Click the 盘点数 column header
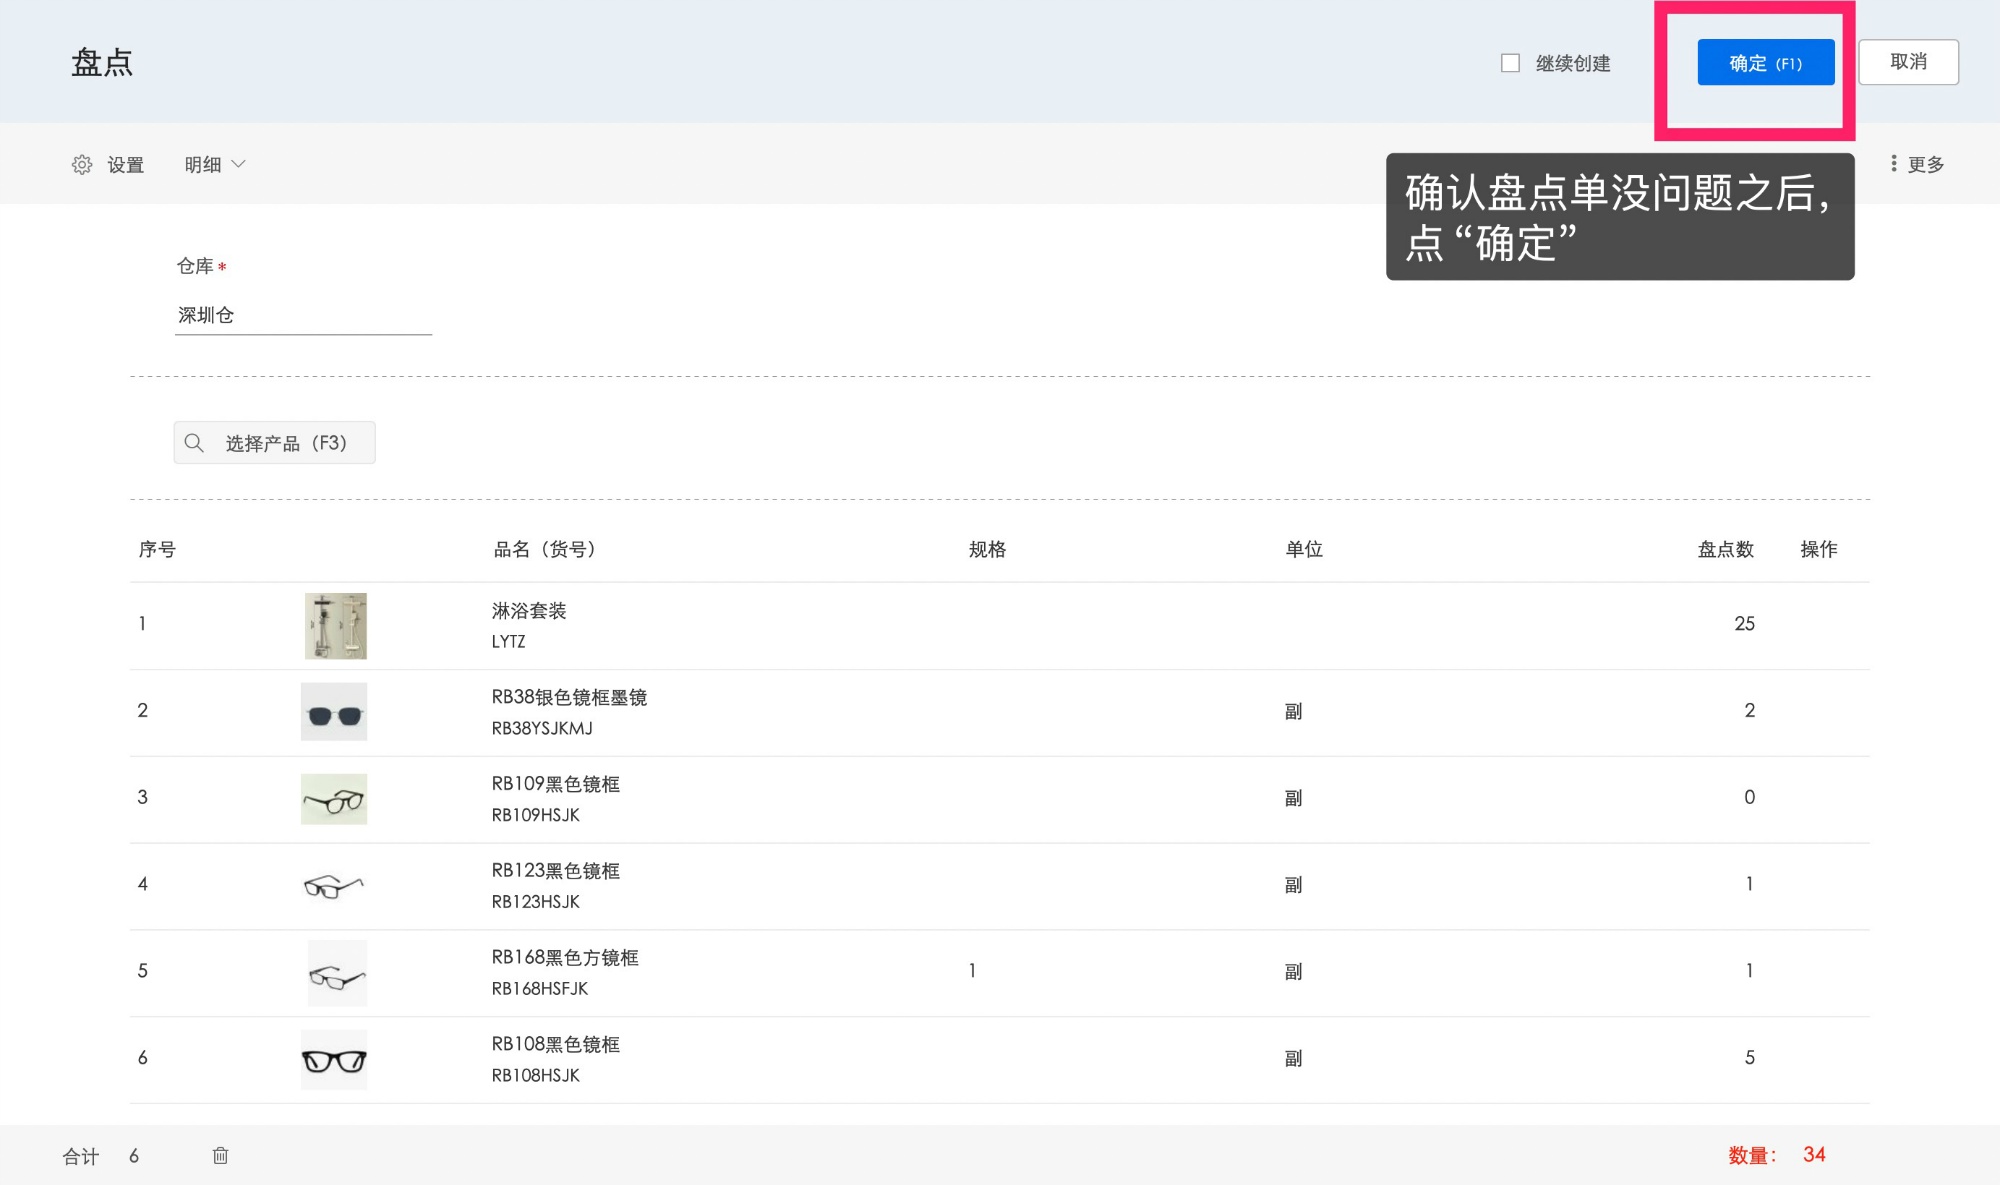 [x=1725, y=549]
